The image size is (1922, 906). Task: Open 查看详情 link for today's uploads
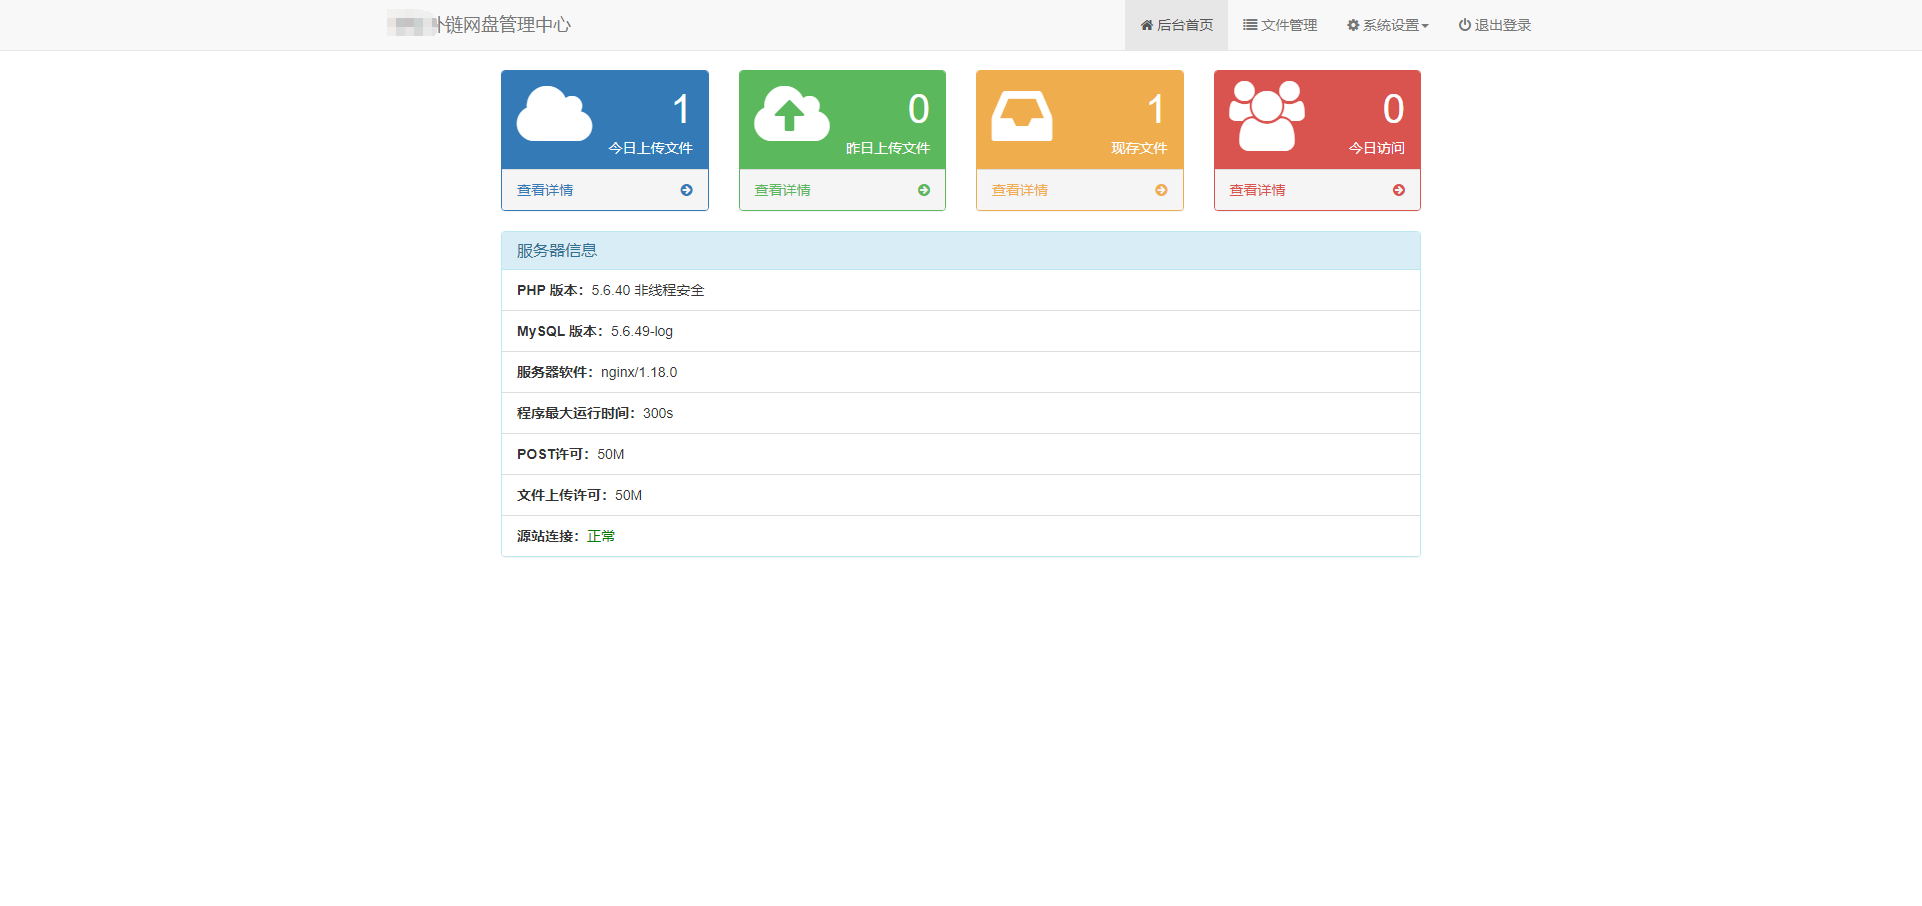coord(545,190)
